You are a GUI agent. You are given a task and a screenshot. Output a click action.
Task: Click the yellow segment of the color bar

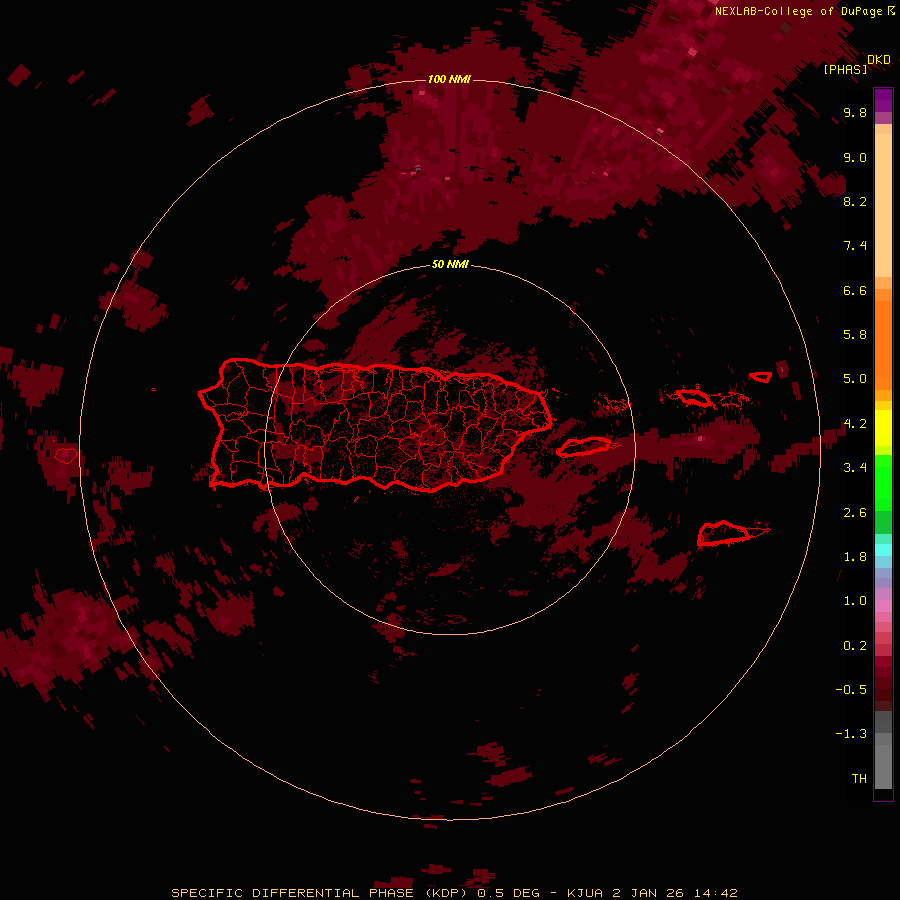(883, 428)
